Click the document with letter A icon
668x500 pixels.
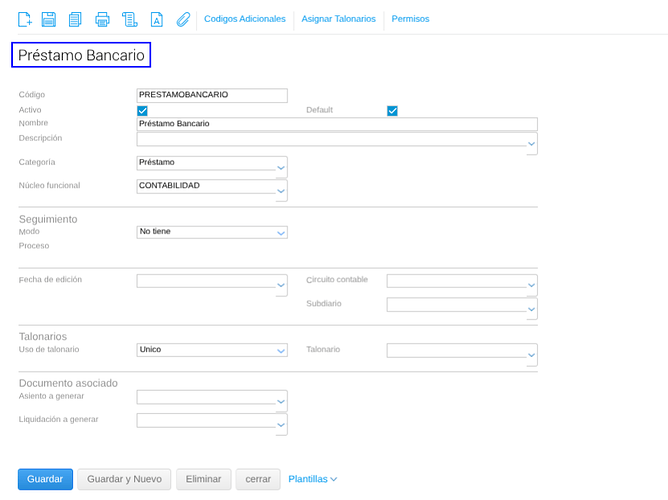tap(156, 19)
